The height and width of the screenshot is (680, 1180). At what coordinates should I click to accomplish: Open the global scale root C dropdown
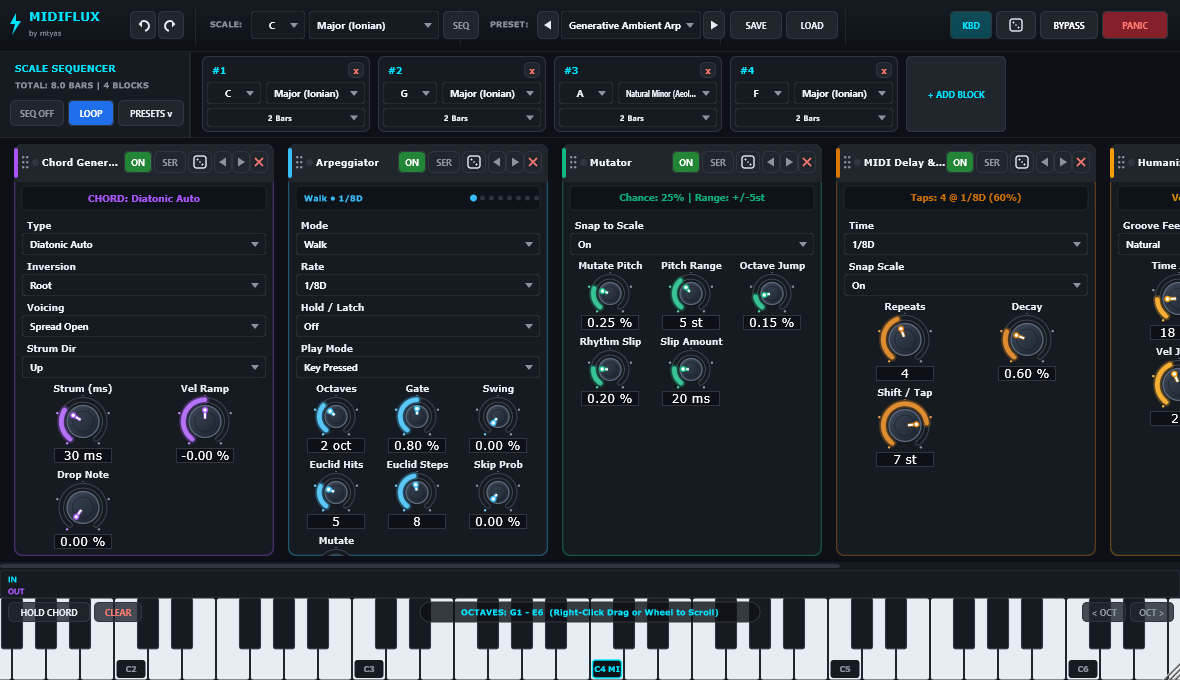tap(278, 26)
